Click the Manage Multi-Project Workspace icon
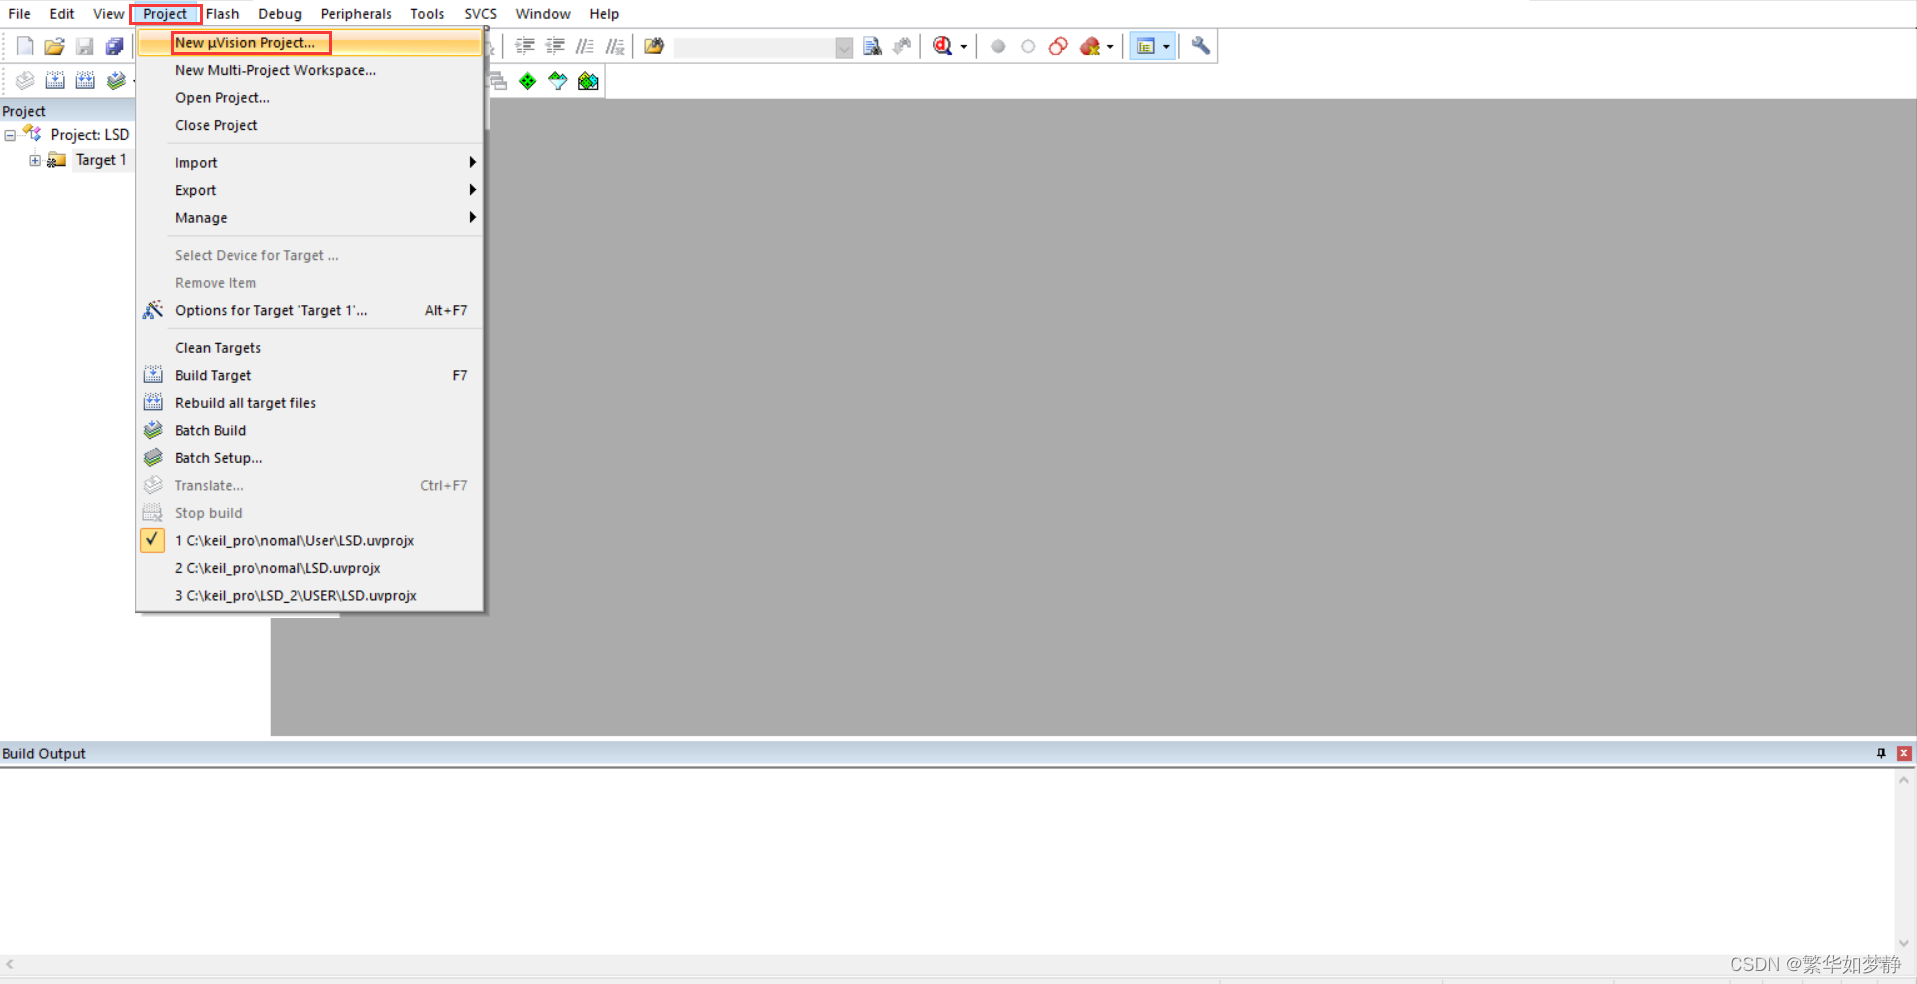This screenshot has height=984, width=1917. 498,81
